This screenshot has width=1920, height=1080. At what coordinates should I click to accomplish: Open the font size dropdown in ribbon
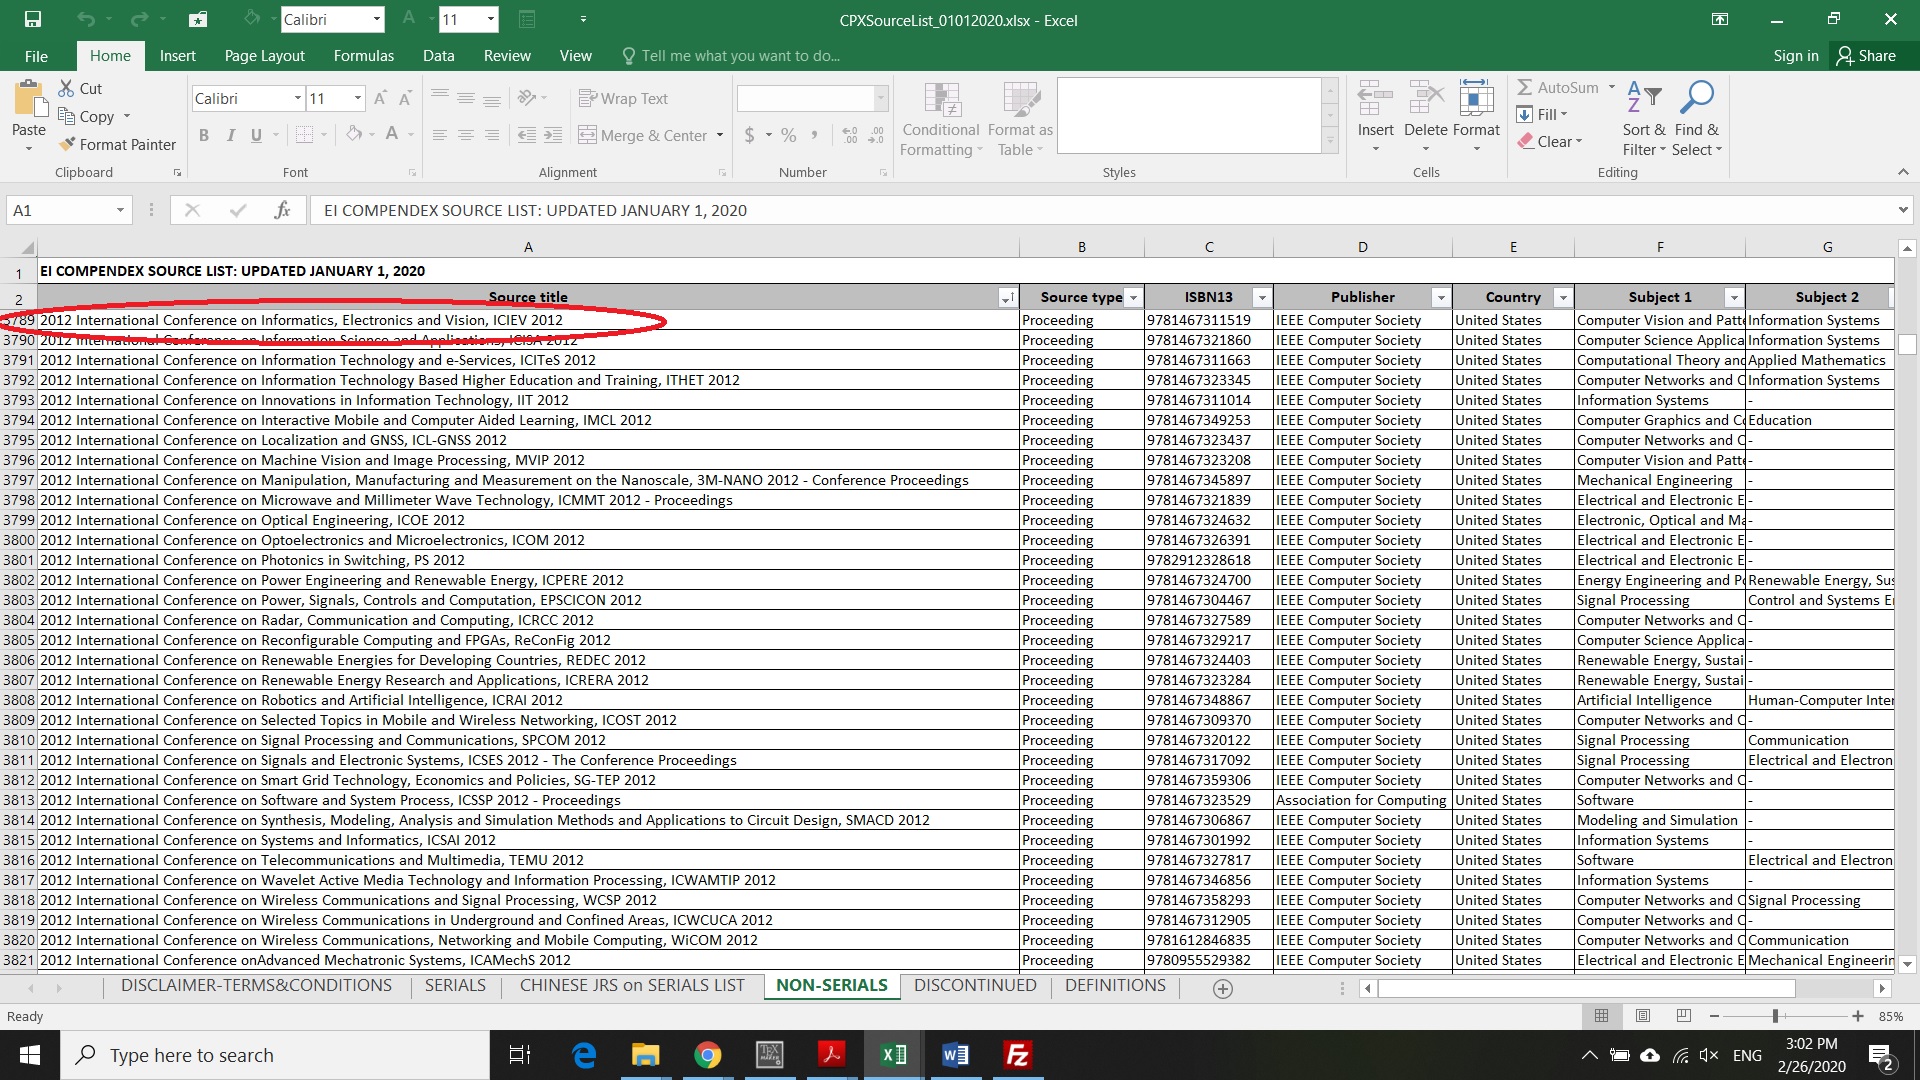(x=357, y=98)
